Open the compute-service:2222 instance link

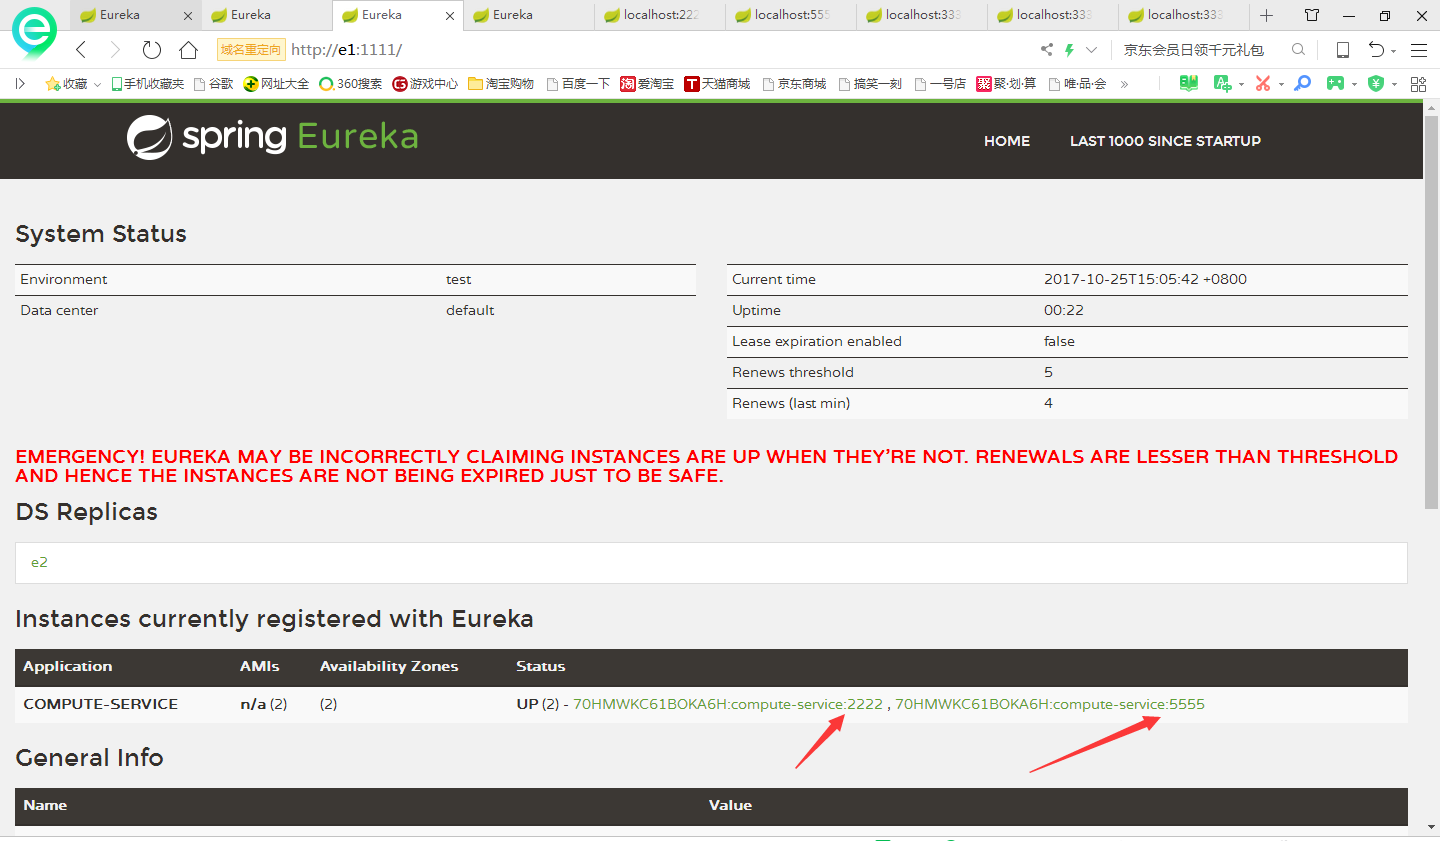tap(728, 705)
